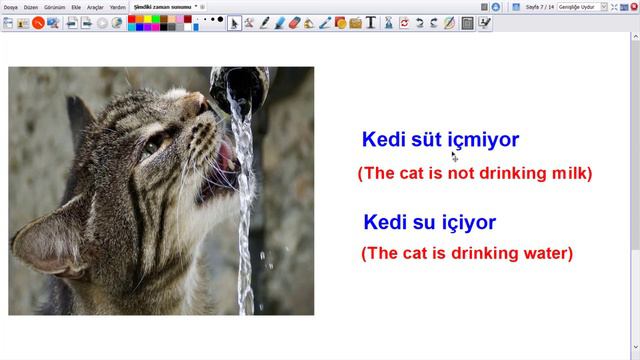This screenshot has height=360, width=640.
Task: Click the vertical scrollbar down arrow
Action: point(636,347)
